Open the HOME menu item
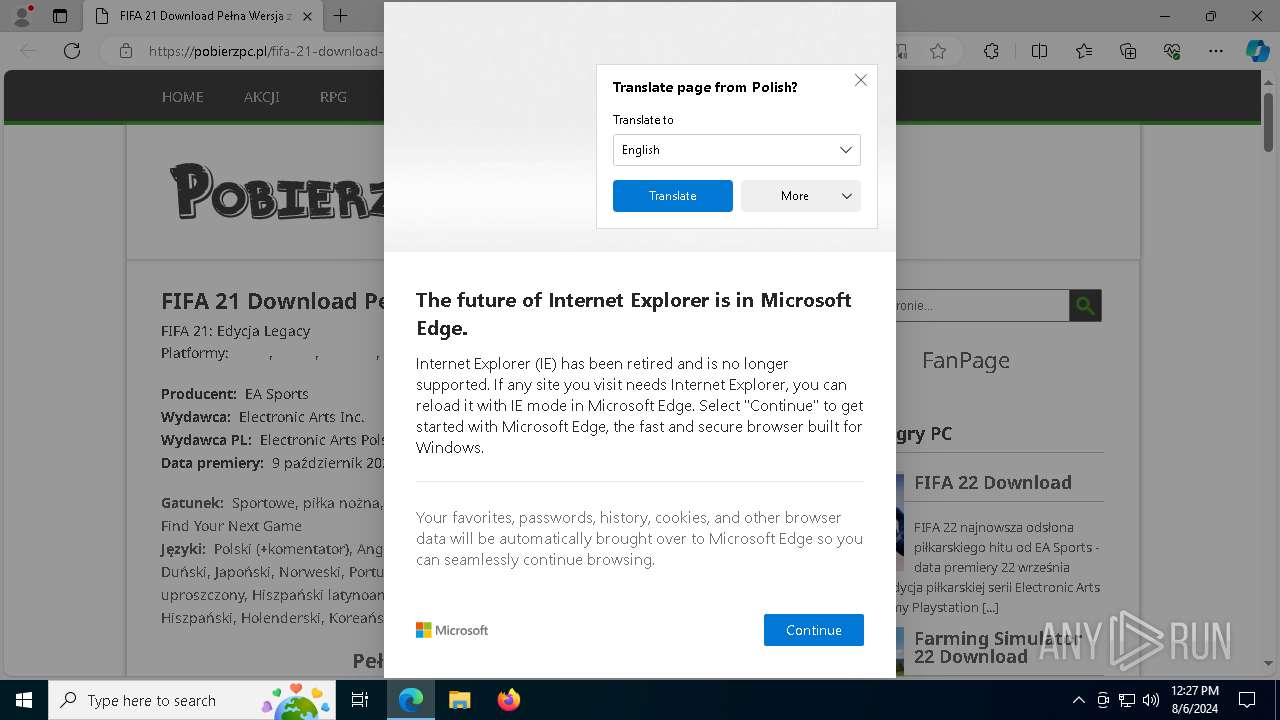This screenshot has height=720, width=1280. point(183,97)
